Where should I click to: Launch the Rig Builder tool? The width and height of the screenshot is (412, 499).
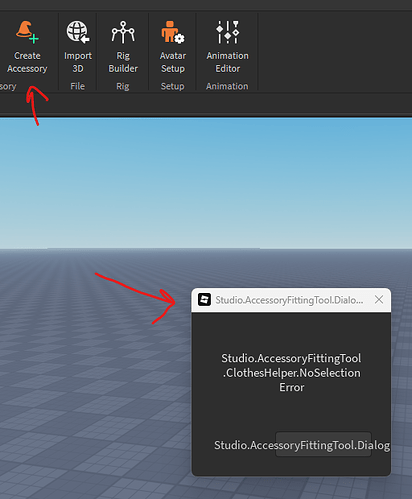pyautogui.click(x=123, y=47)
